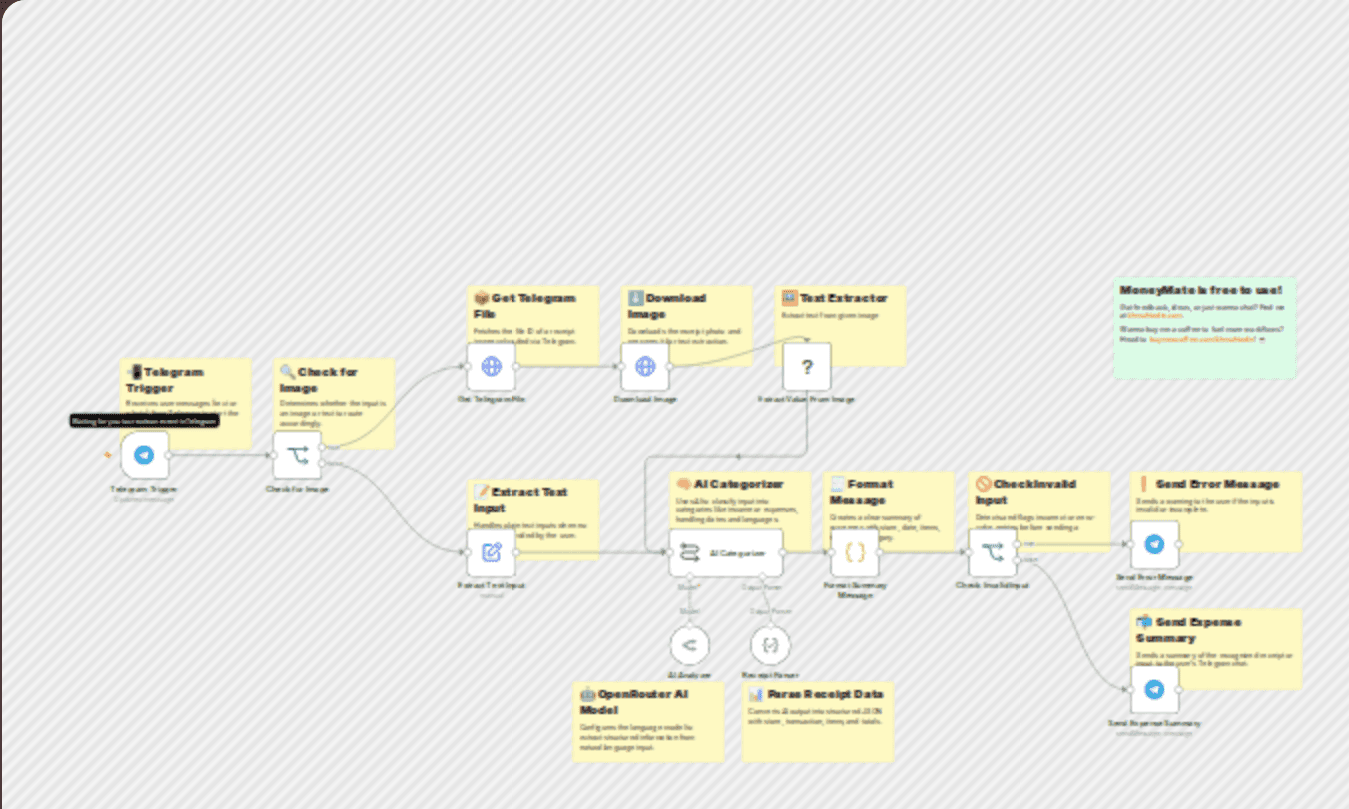Open the Send Expense Summary Telegram node
The image size is (1349, 809).
1155,690
